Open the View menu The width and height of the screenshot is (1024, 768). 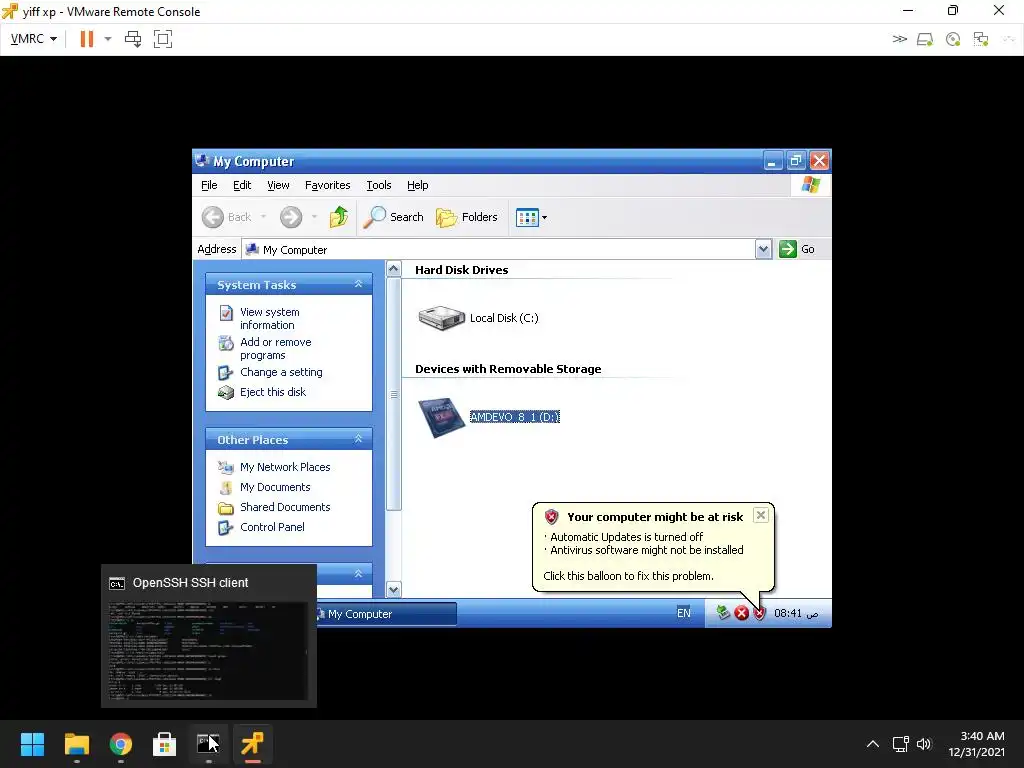pyautogui.click(x=278, y=185)
